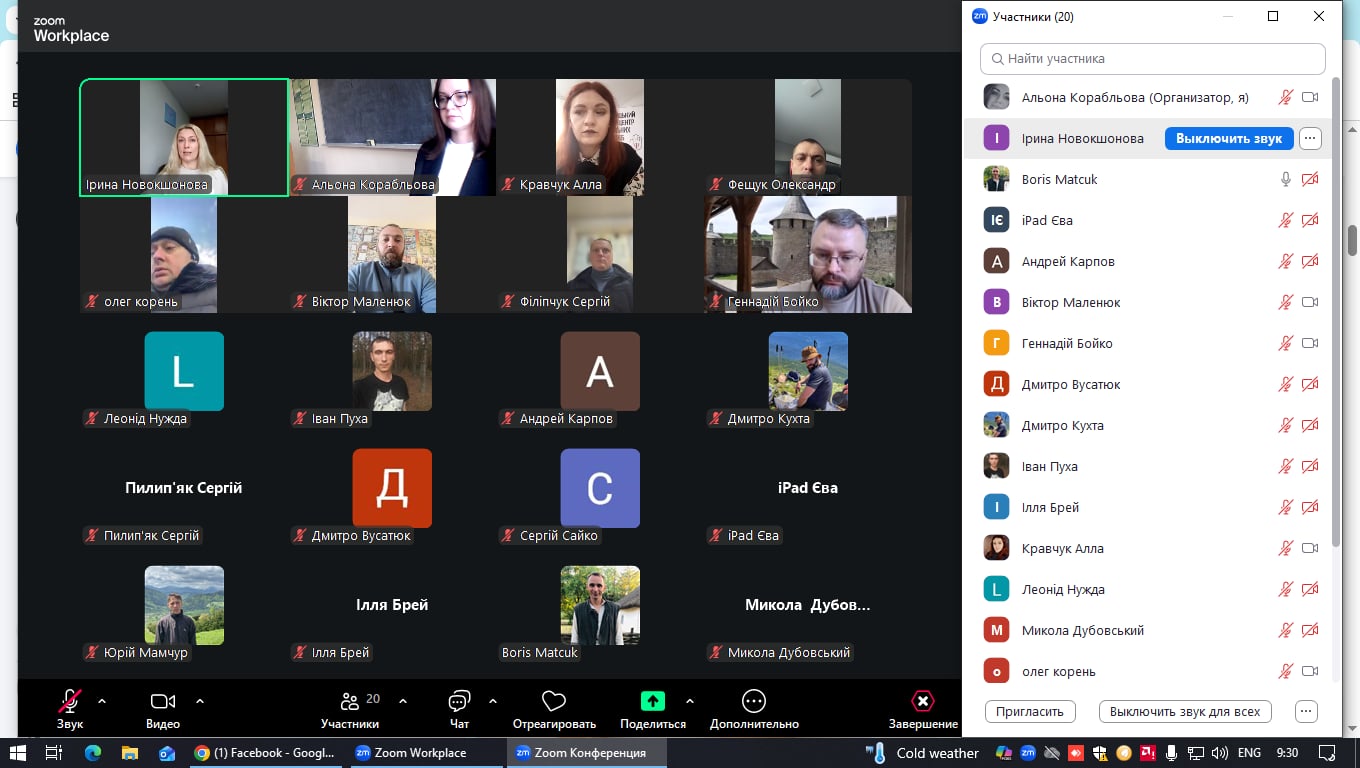The image size is (1360, 768).
Task: Toggle the camera icon for Альона Корабльова in list
Action: coord(1310,98)
